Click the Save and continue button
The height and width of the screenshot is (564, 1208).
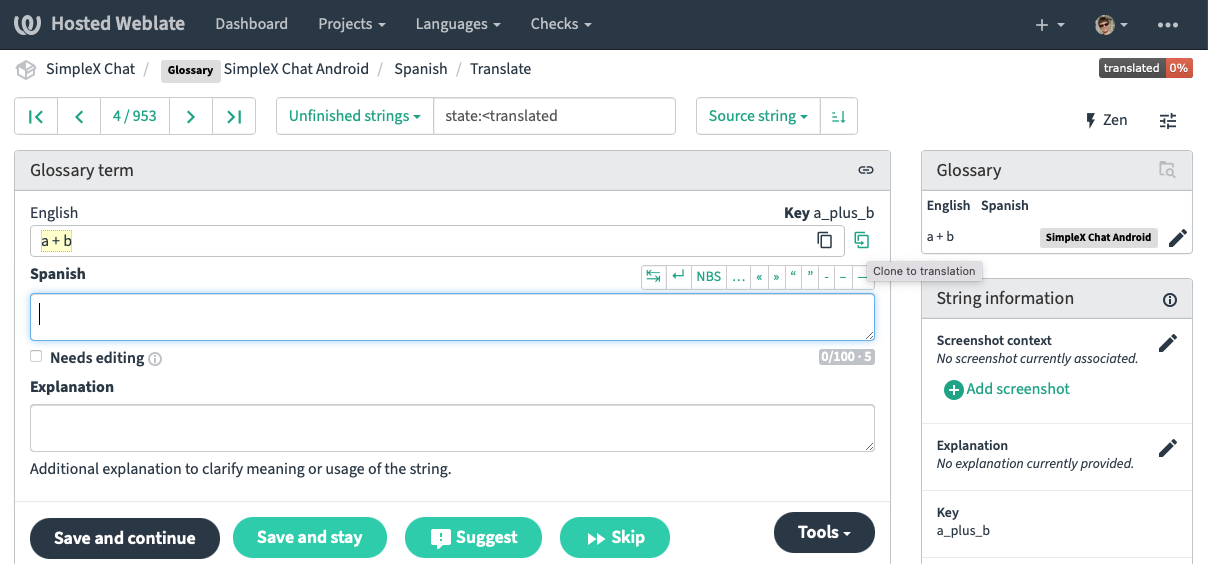click(125, 538)
